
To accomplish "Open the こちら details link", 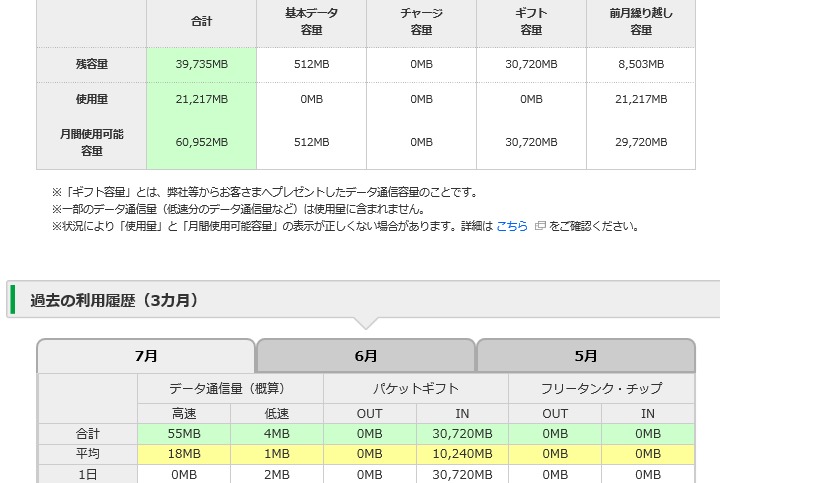I will click(512, 226).
